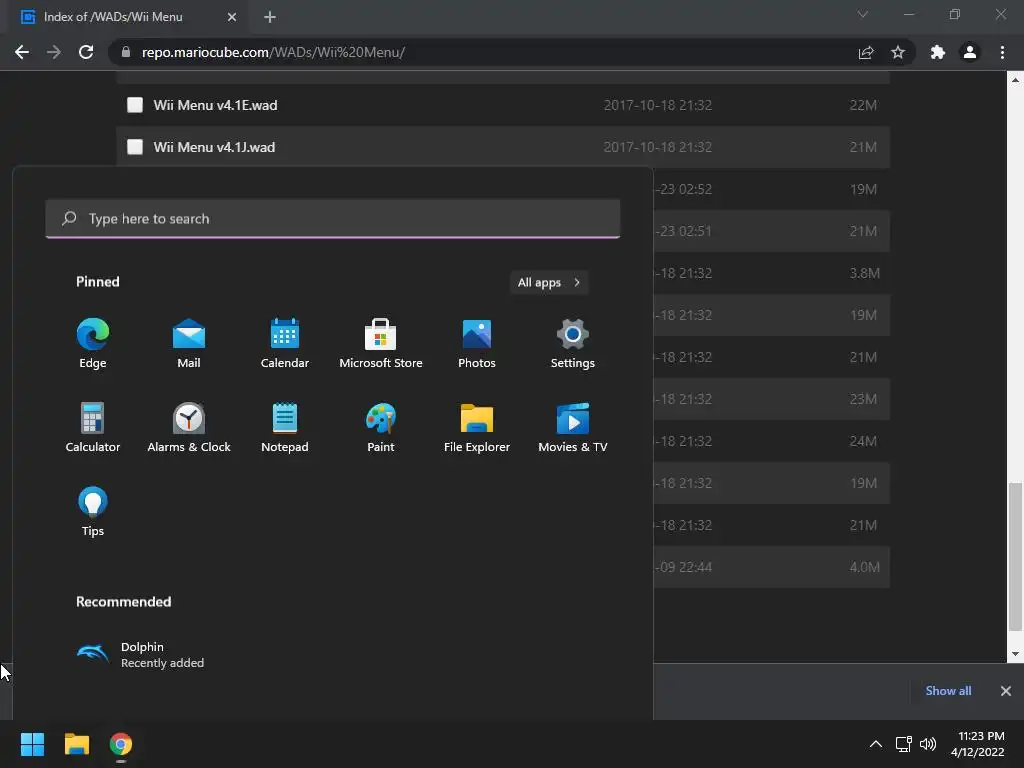Open the Paint app
This screenshot has width=1024, height=768.
tap(381, 428)
